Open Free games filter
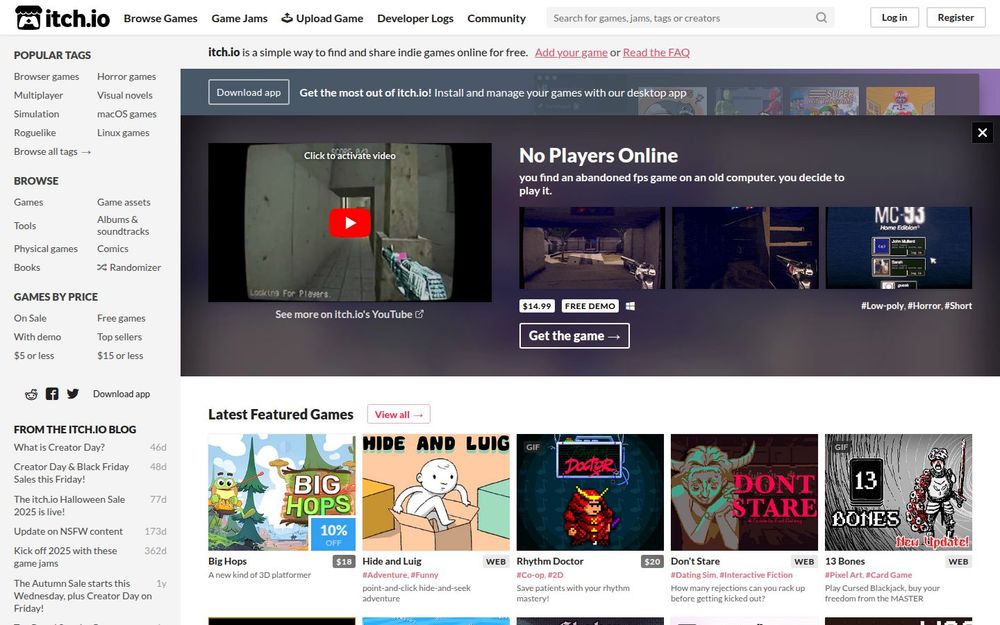This screenshot has width=1000, height=625. tap(121, 318)
